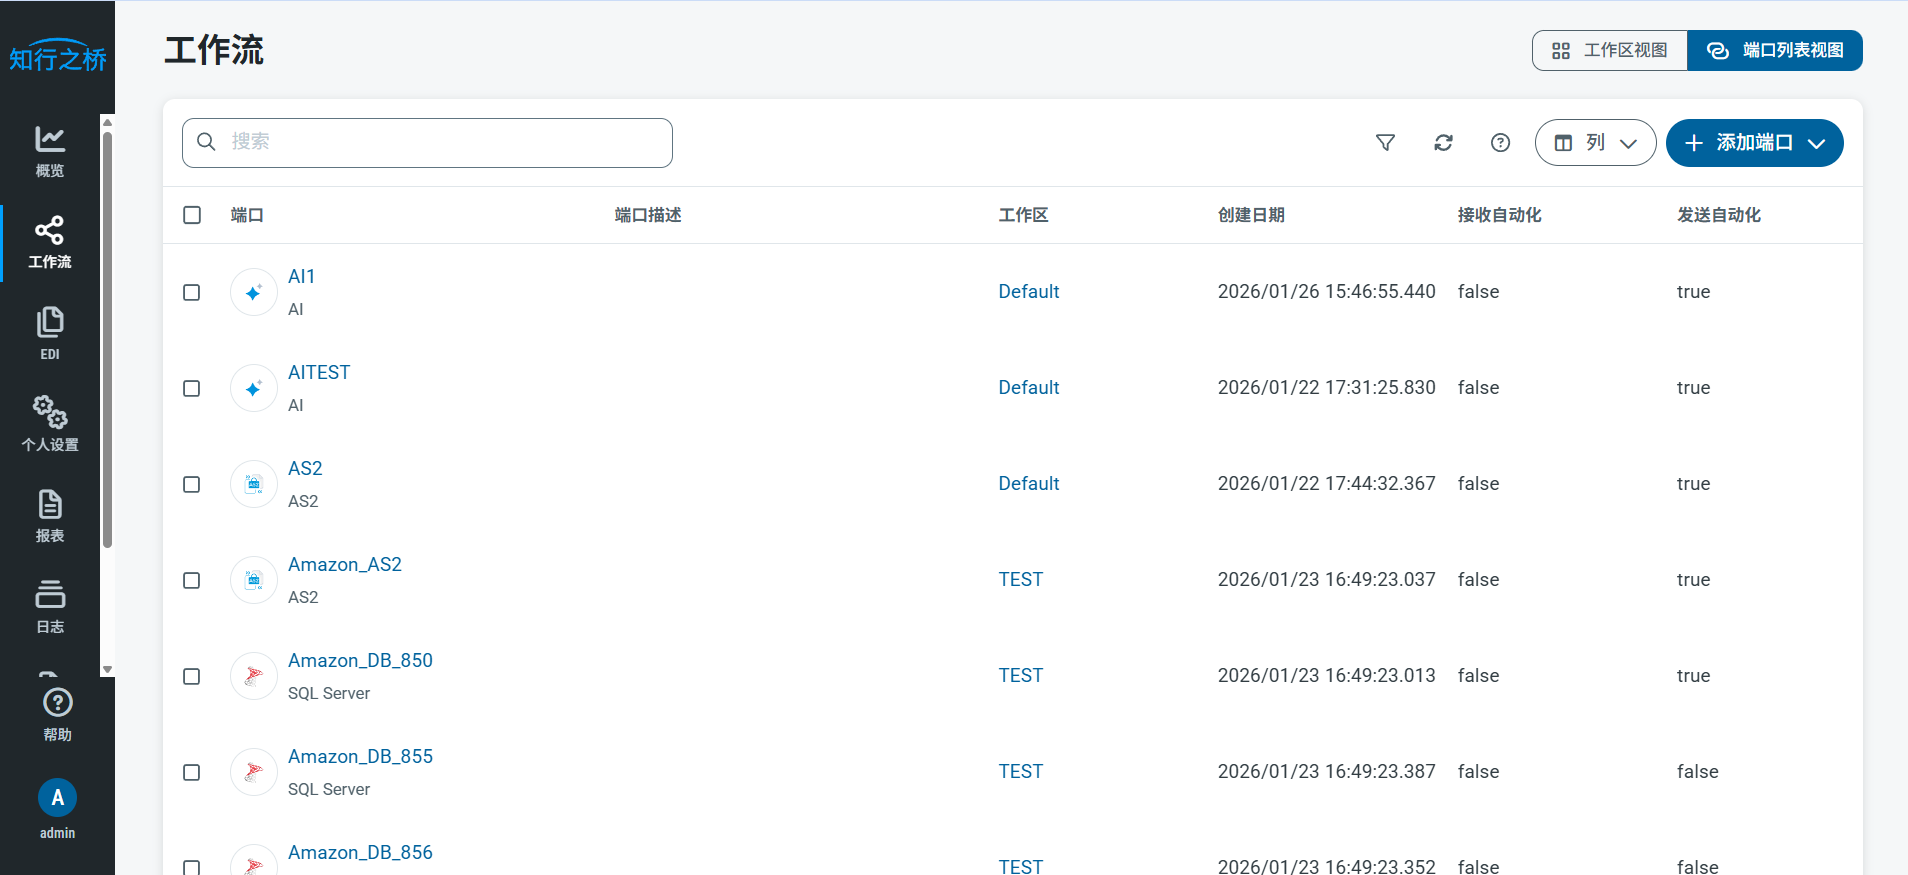Switch to 端口列表视图 port list view
Viewport: 1908px width, 875px height.
[x=1774, y=51]
